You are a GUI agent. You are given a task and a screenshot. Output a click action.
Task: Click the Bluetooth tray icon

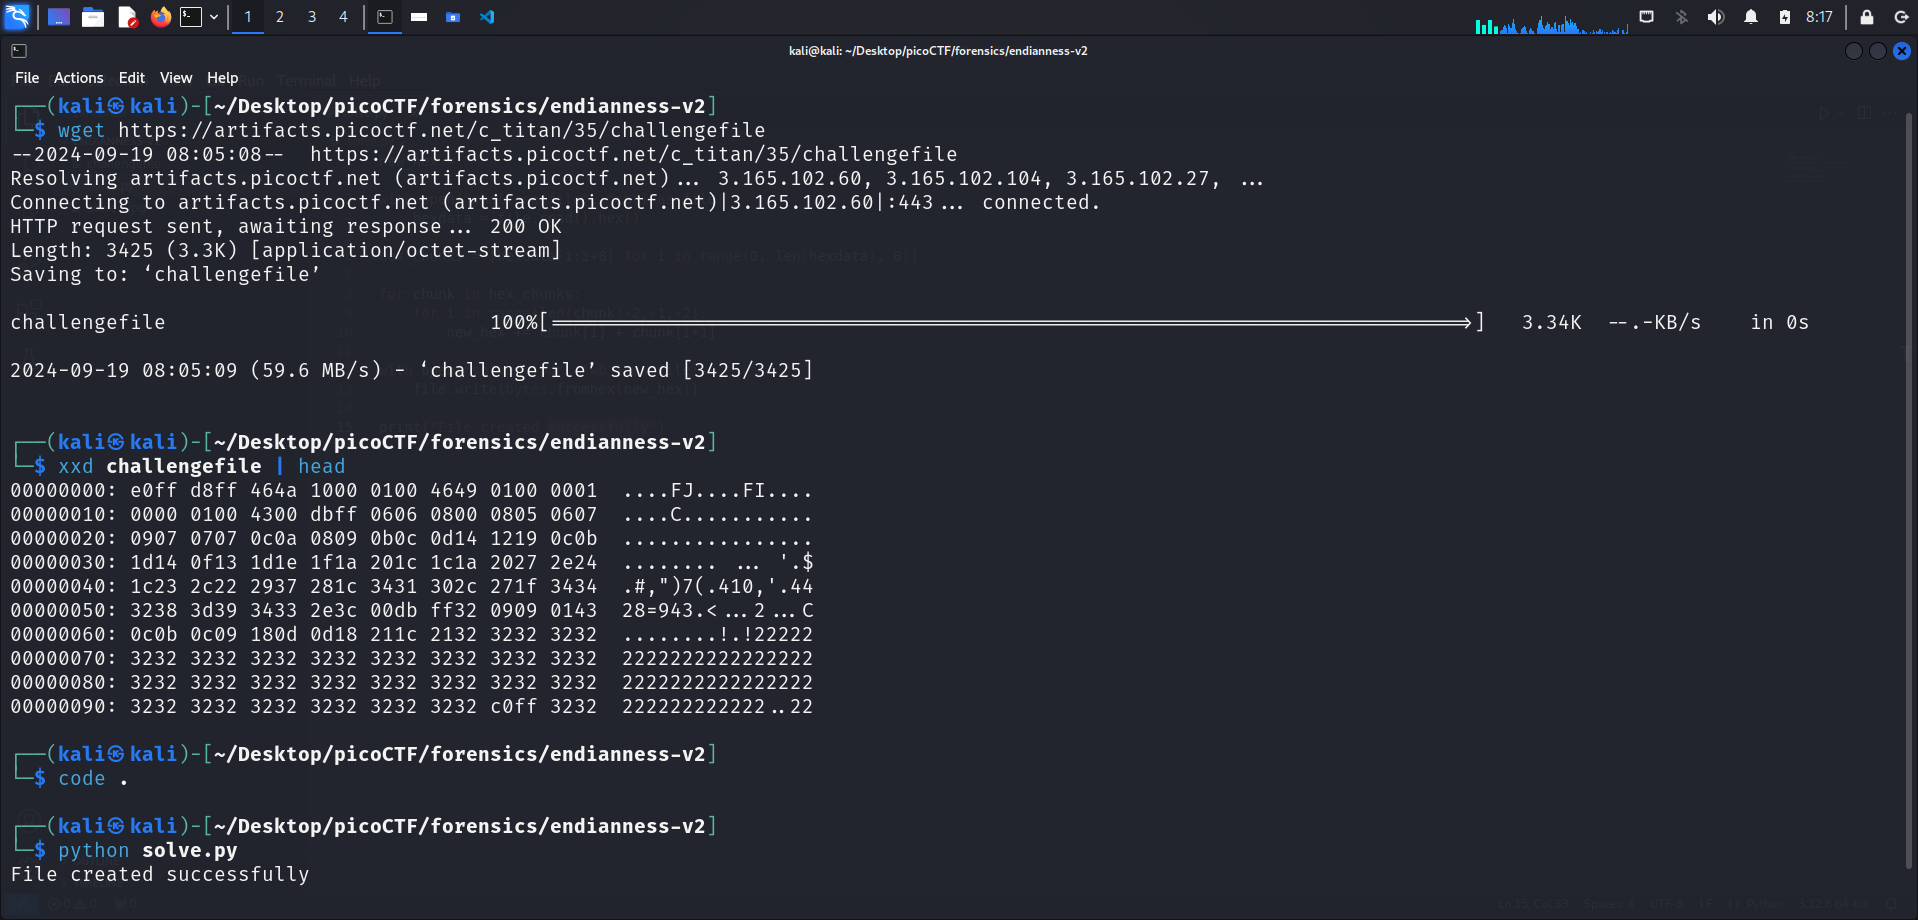click(1682, 17)
